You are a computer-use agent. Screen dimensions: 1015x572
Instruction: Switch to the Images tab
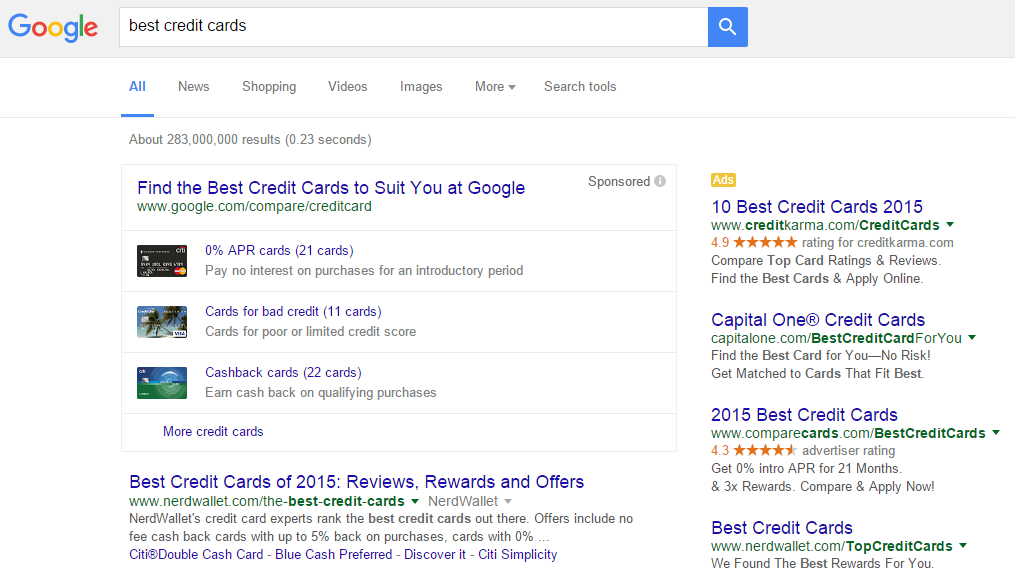[421, 87]
